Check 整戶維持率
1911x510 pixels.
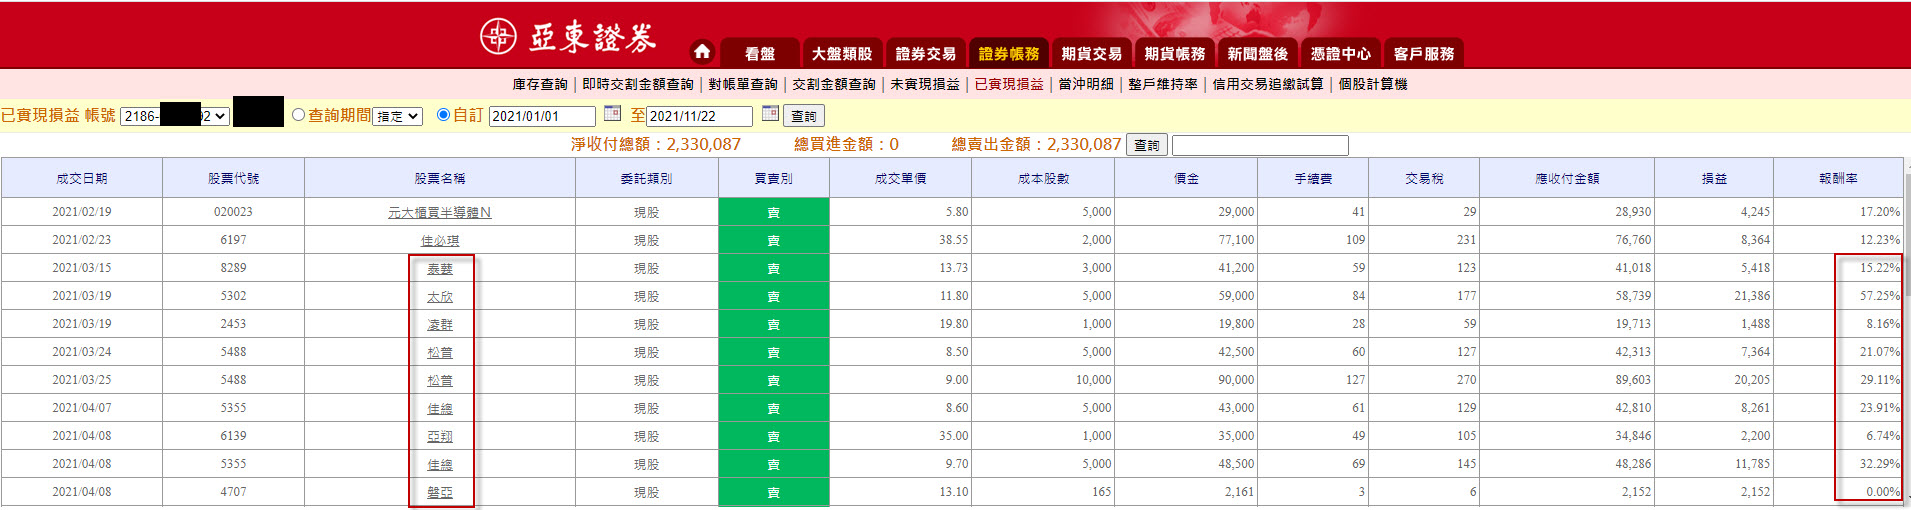1163,84
